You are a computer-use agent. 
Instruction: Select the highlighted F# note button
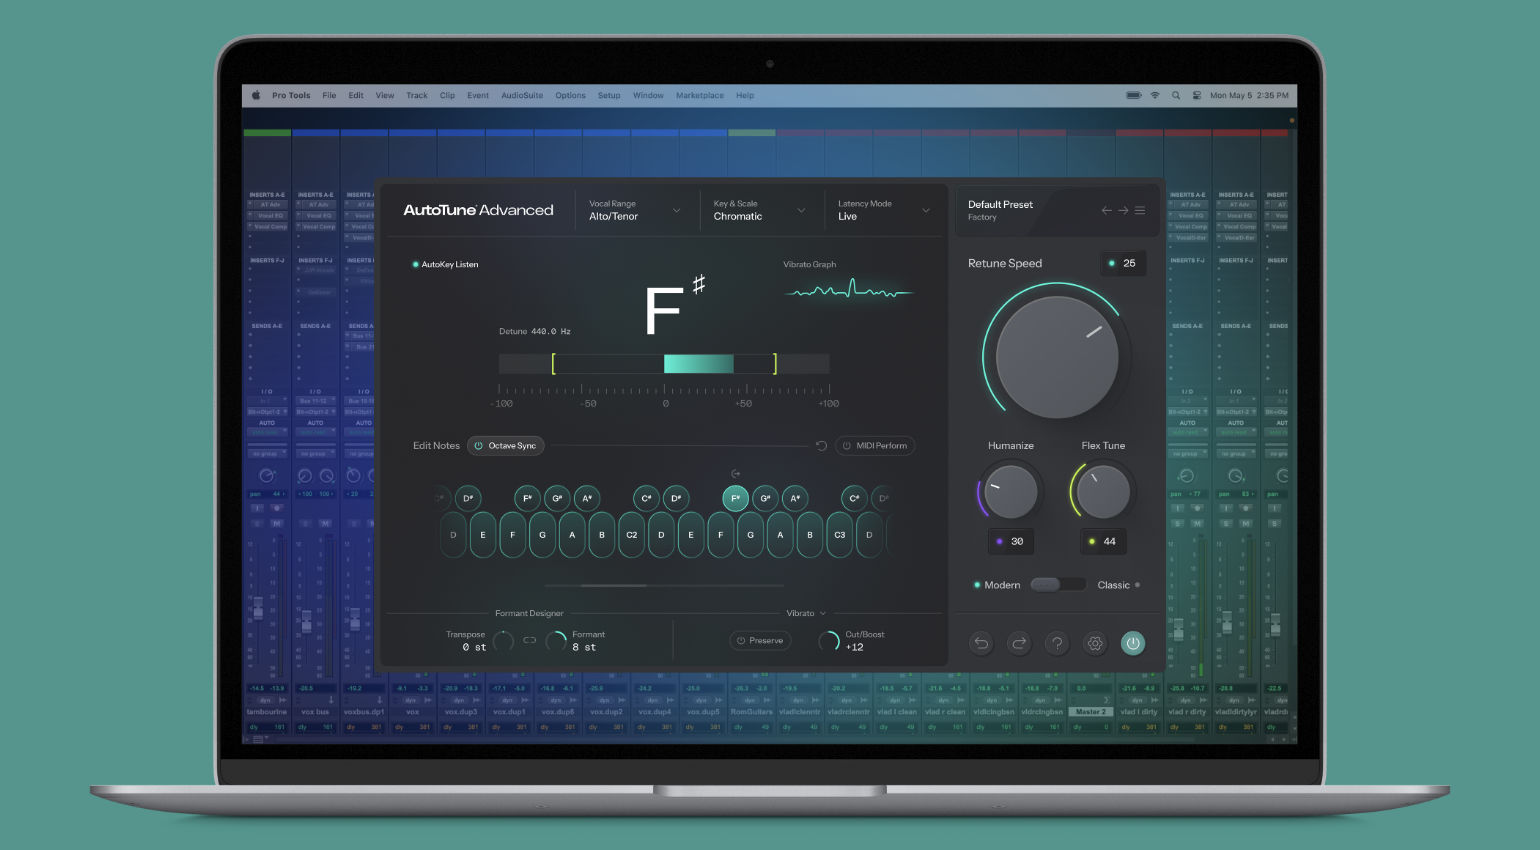(x=735, y=498)
